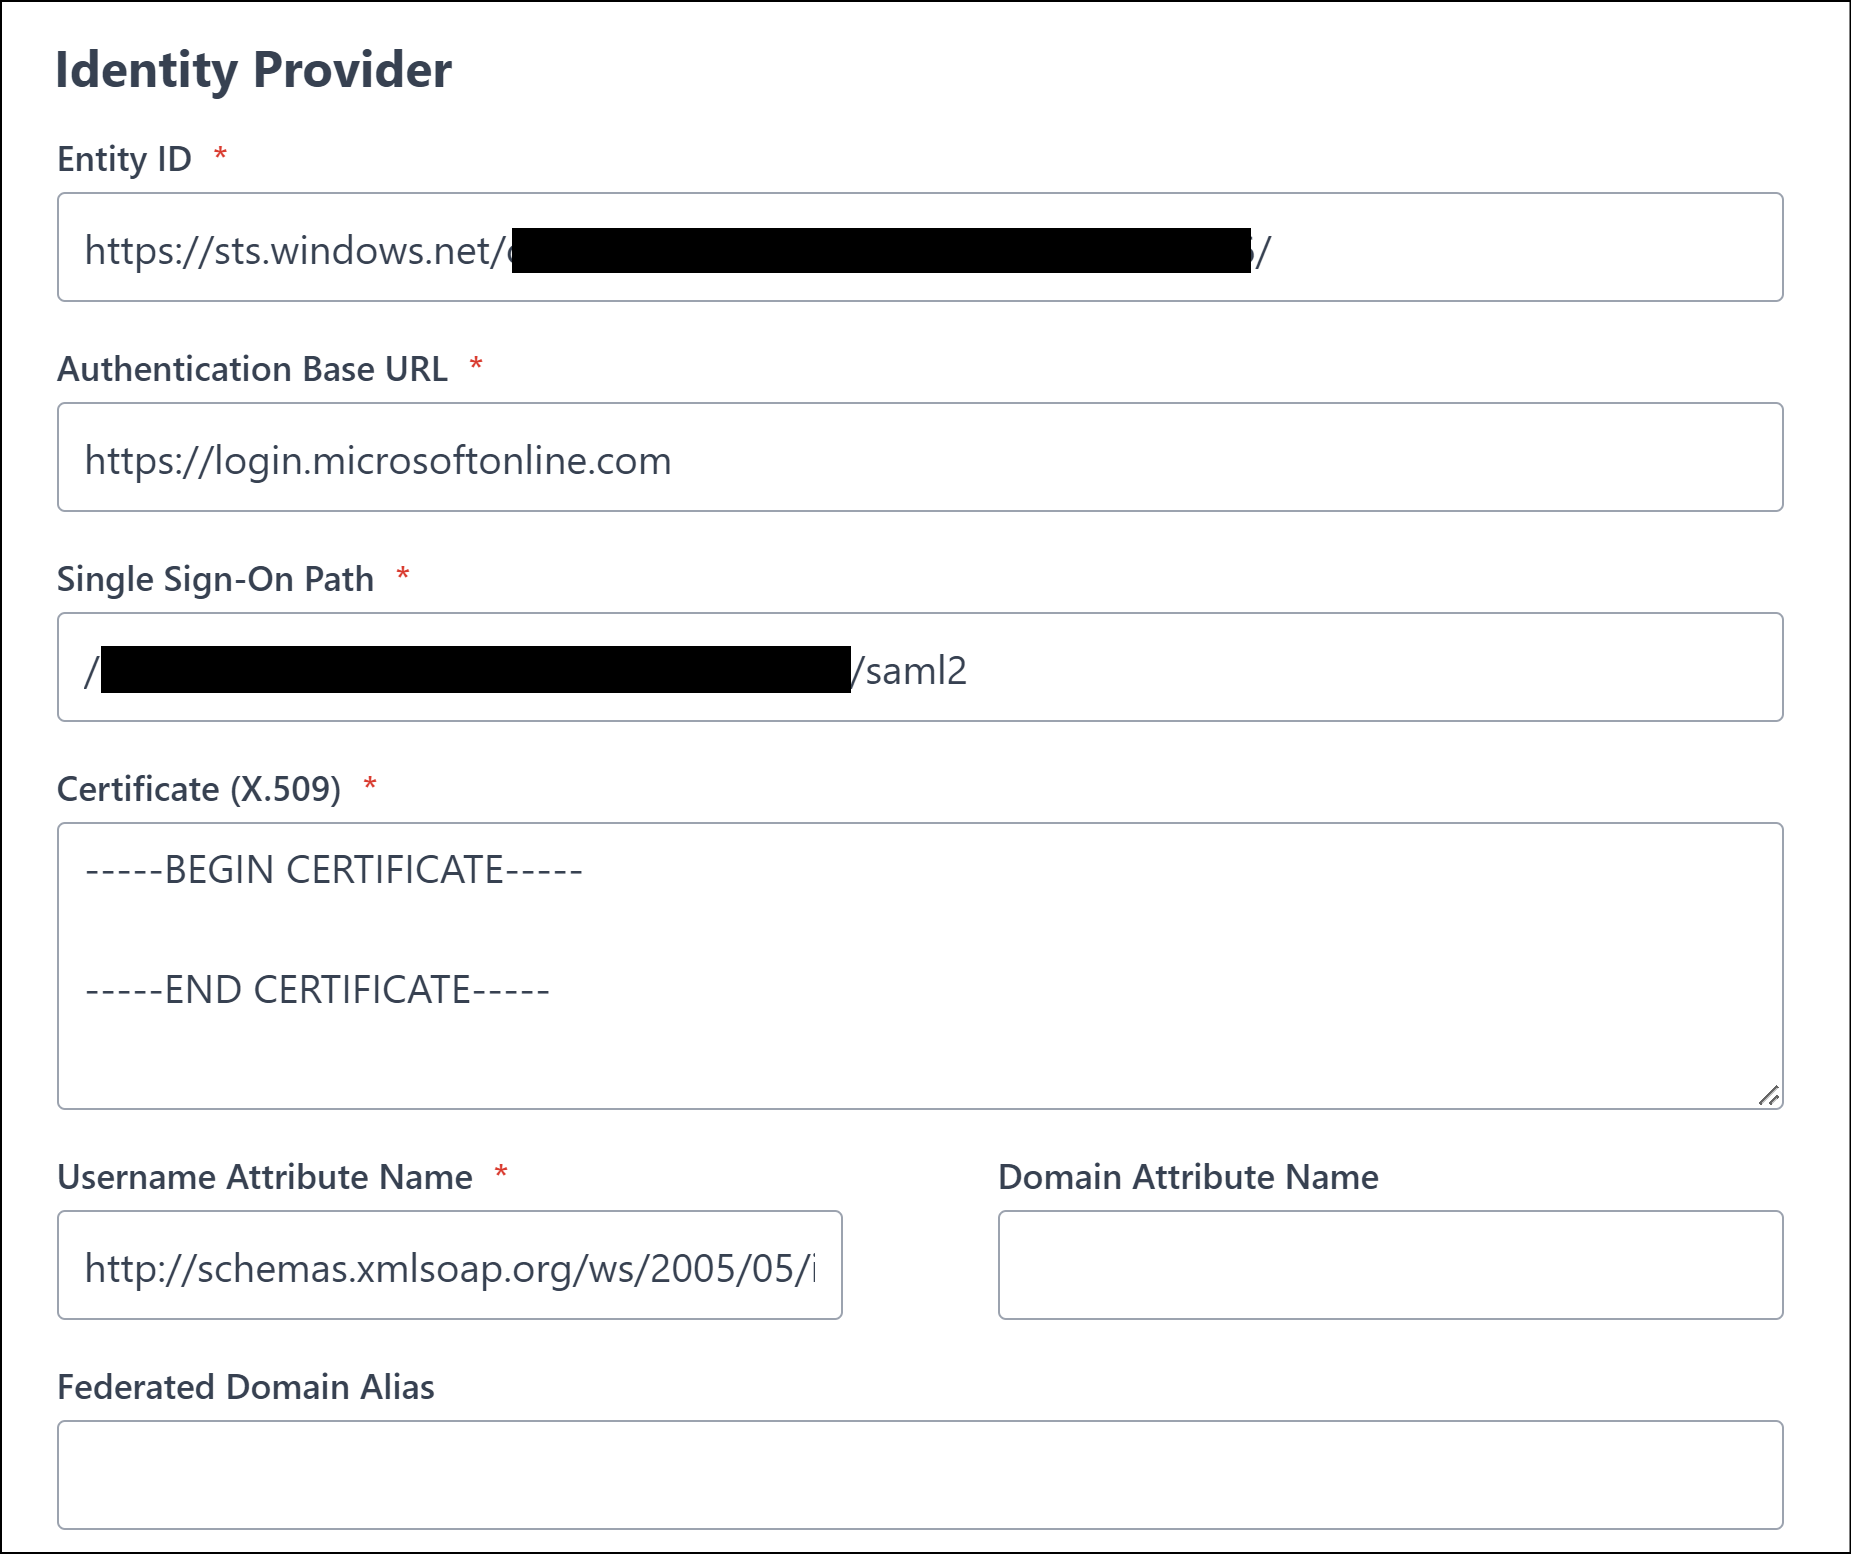Click the "Authentication Base URL" label
This screenshot has width=1851, height=1554.
tap(252, 369)
